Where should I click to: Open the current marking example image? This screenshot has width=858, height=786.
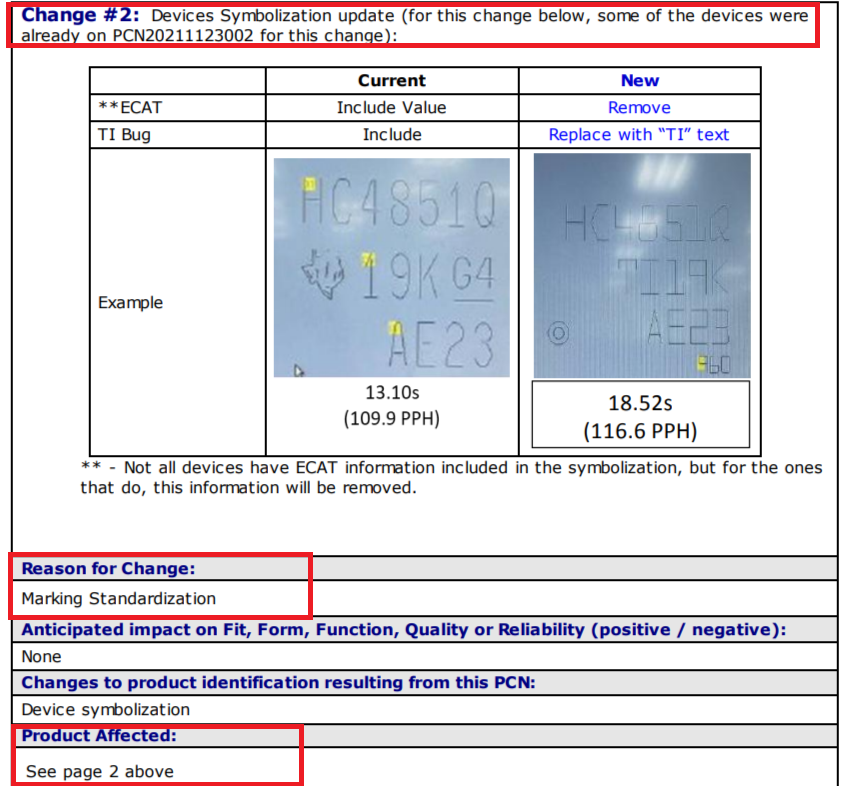[392, 268]
